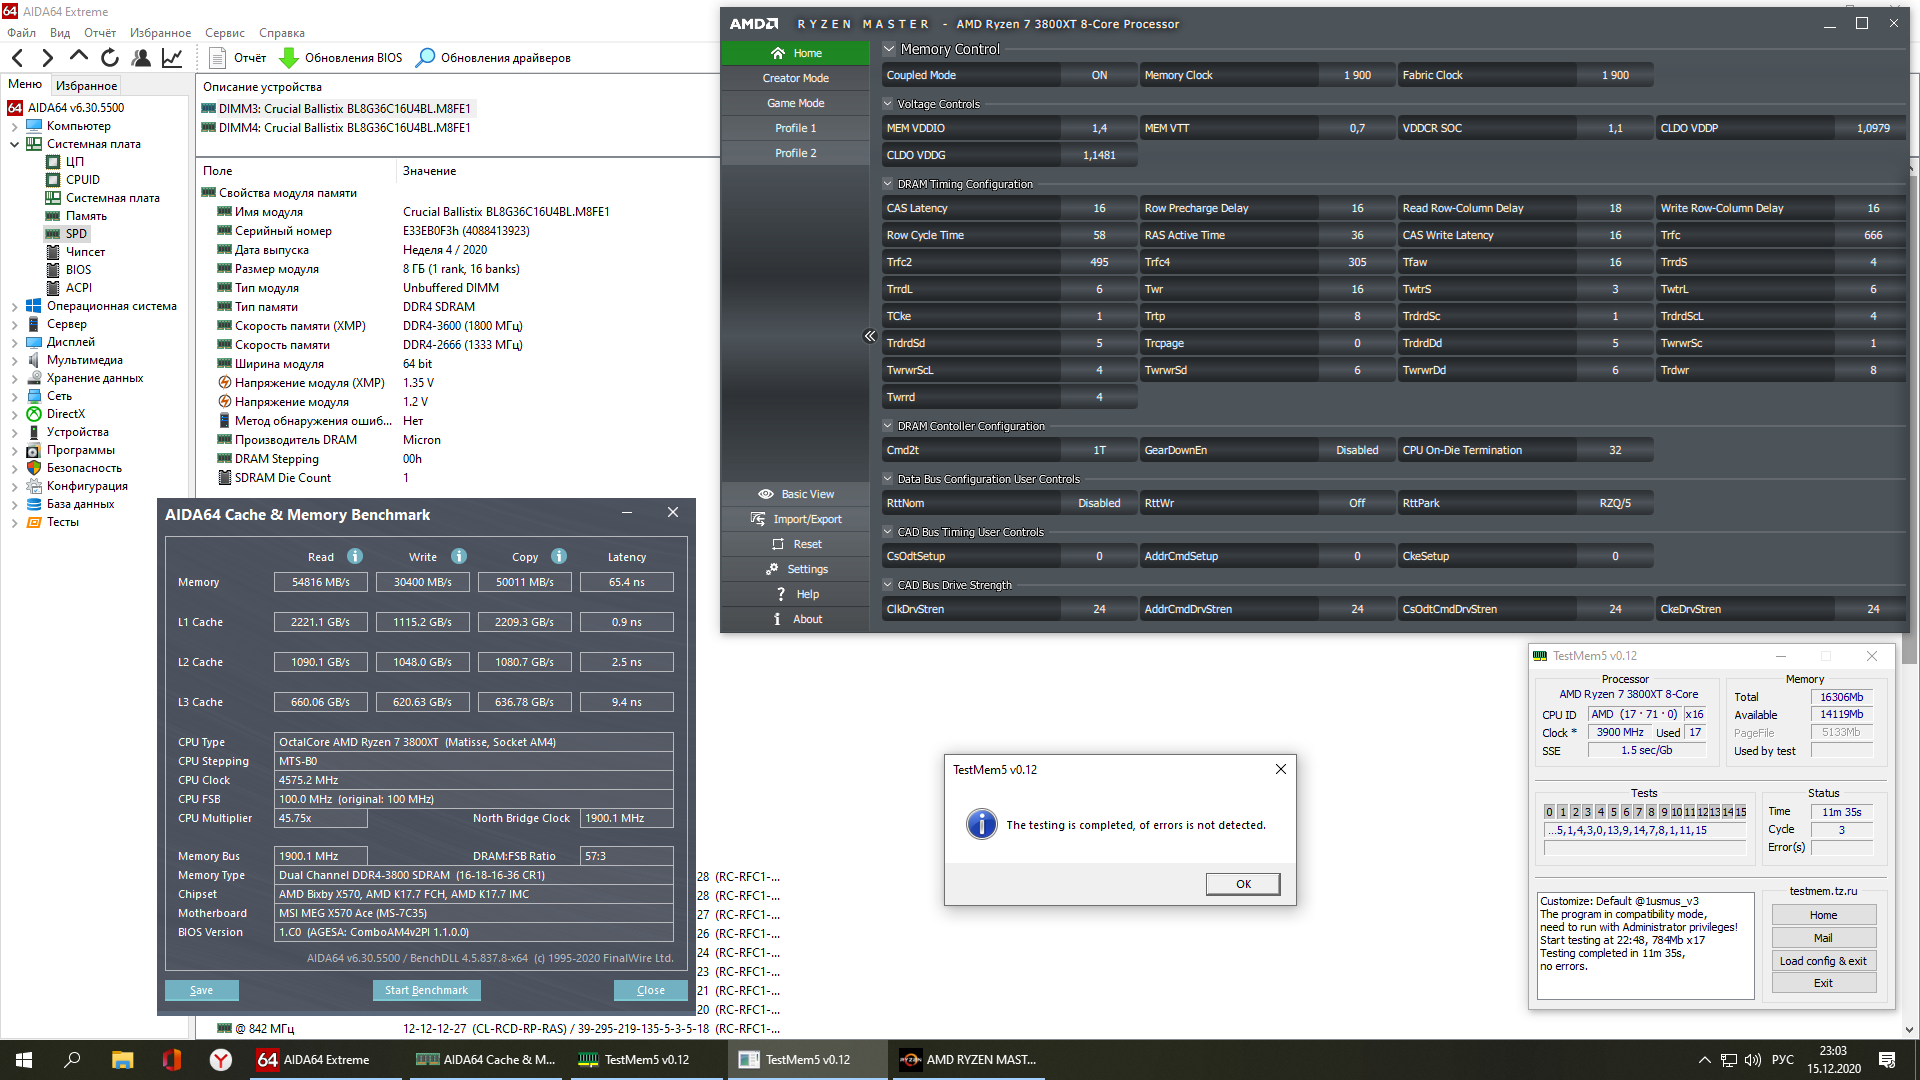Viewport: 1920px width, 1080px height.
Task: Open the AIDA64 report graph icon
Action: pyautogui.click(x=172, y=58)
